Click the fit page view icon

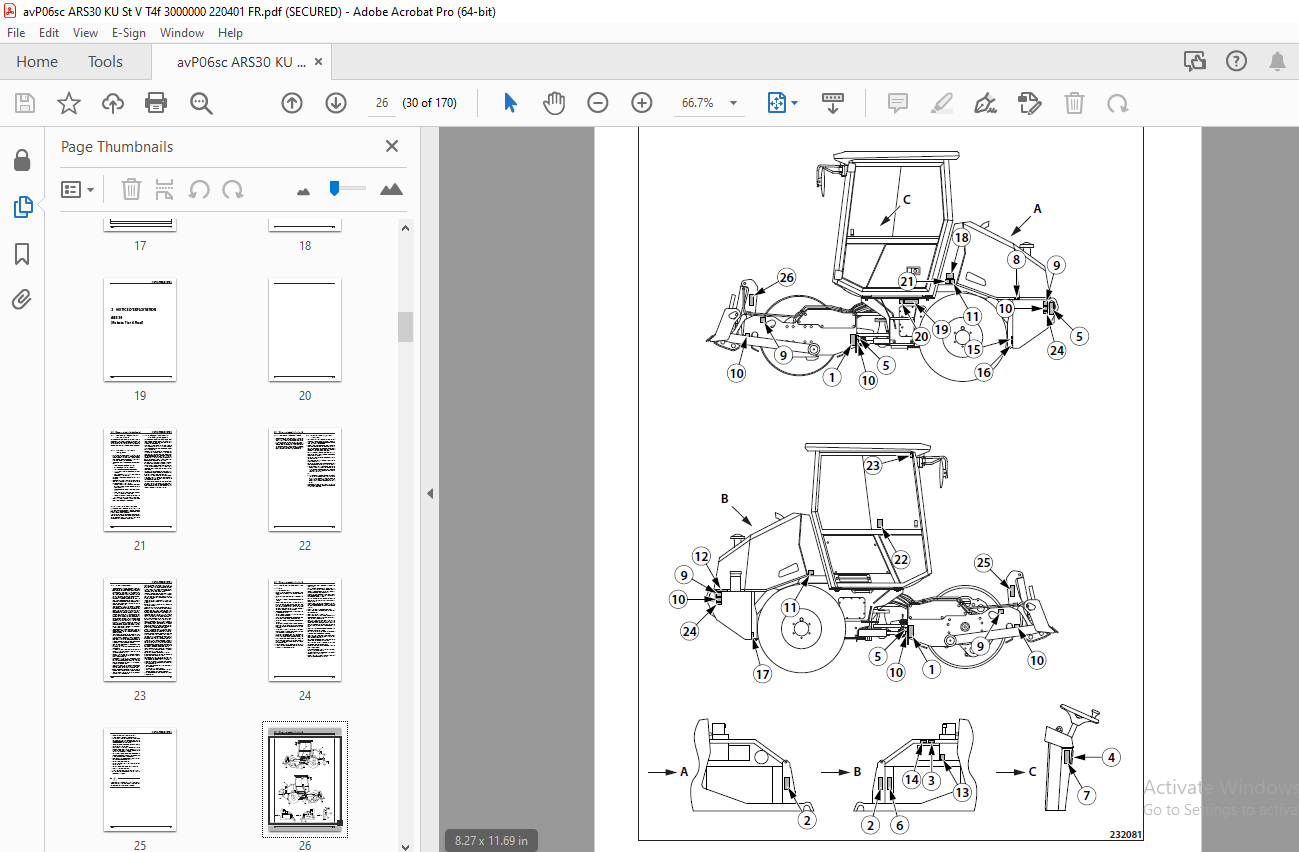pos(777,103)
